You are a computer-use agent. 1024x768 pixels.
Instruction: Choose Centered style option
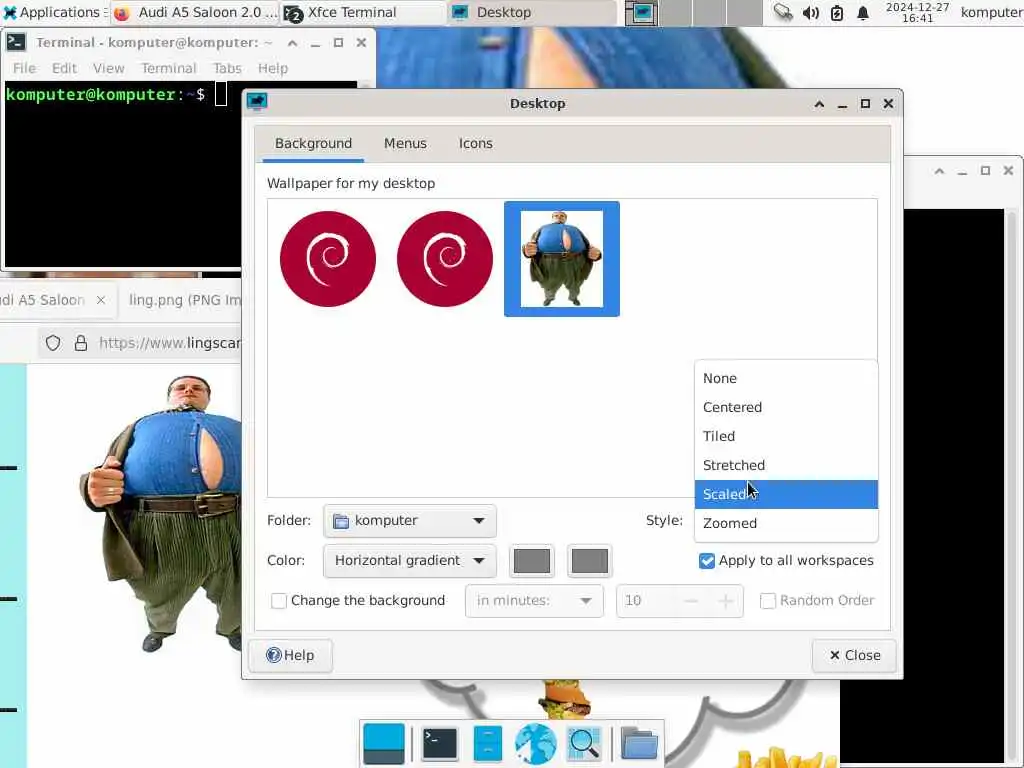point(786,407)
